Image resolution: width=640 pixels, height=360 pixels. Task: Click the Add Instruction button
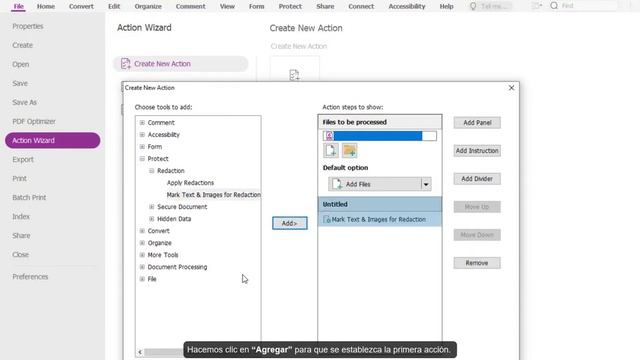[477, 151]
